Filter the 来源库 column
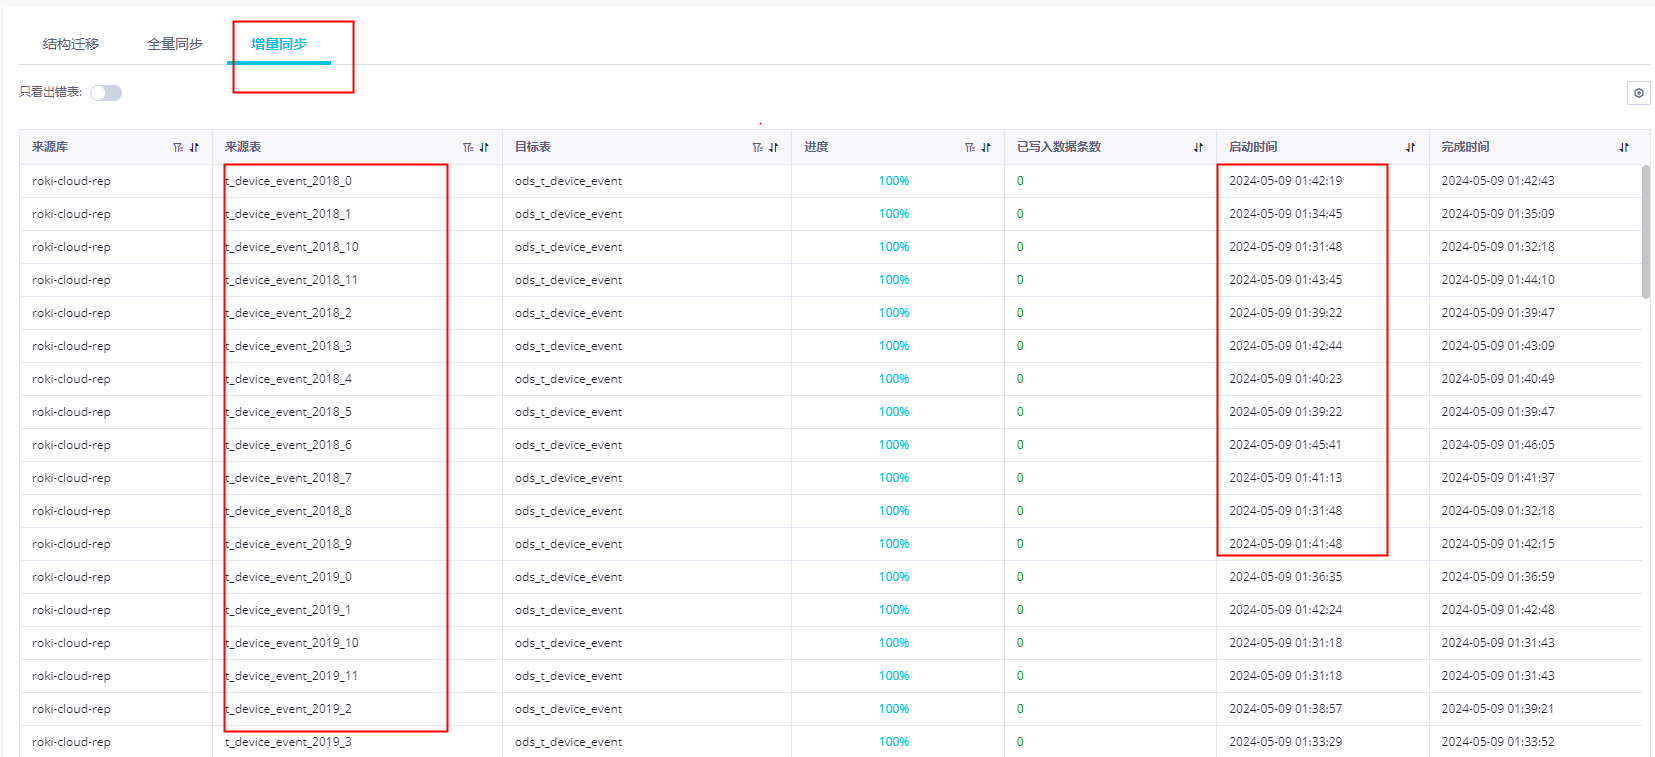Screen dimensions: 1655x757 [x=178, y=147]
